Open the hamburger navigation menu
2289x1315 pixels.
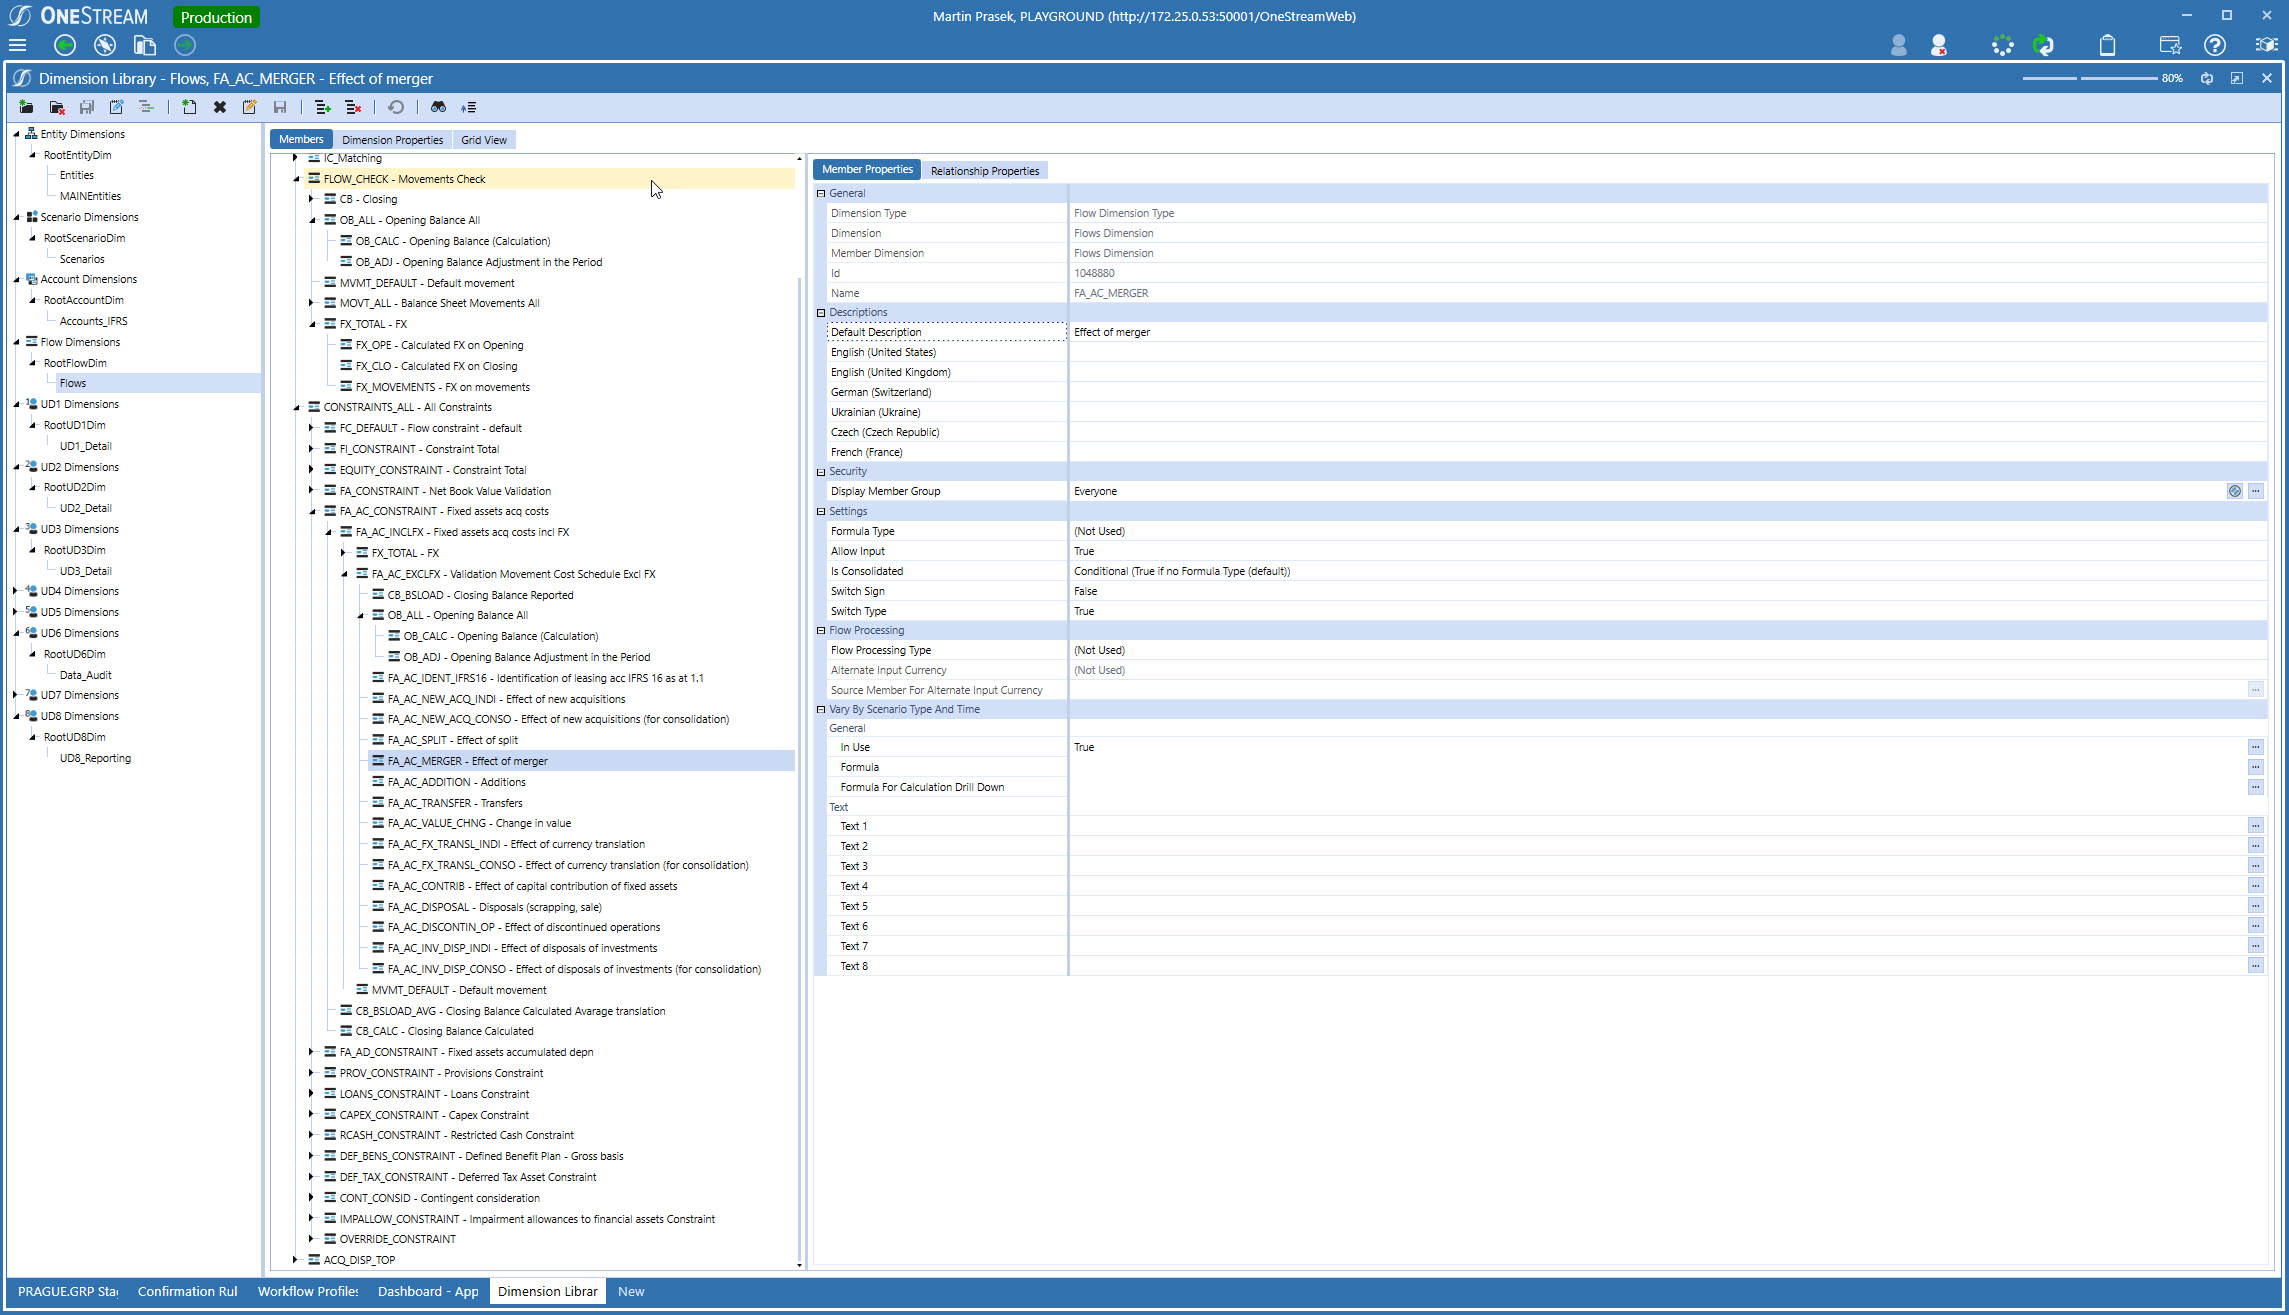point(17,45)
